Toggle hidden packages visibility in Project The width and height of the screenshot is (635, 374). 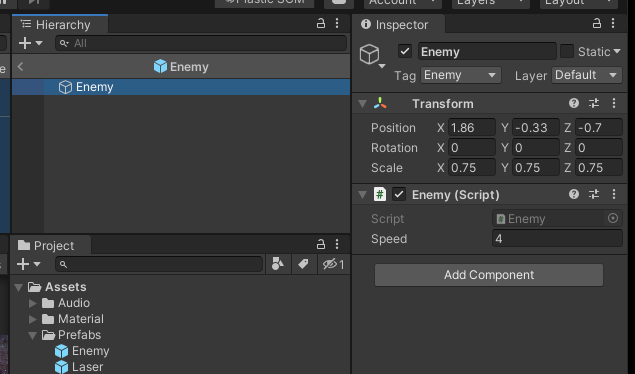[333, 264]
